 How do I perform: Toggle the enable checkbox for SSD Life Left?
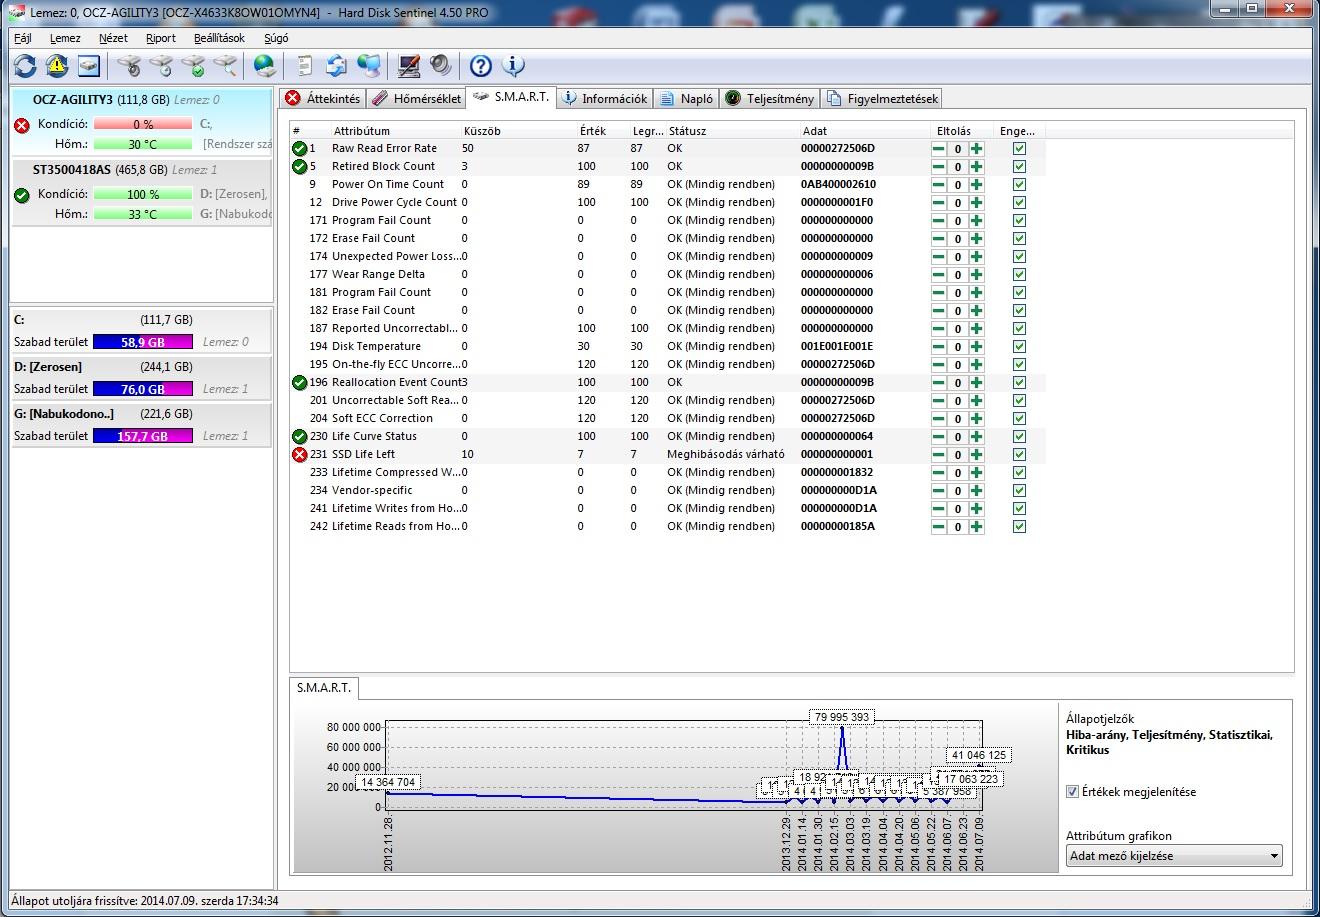click(x=1019, y=455)
